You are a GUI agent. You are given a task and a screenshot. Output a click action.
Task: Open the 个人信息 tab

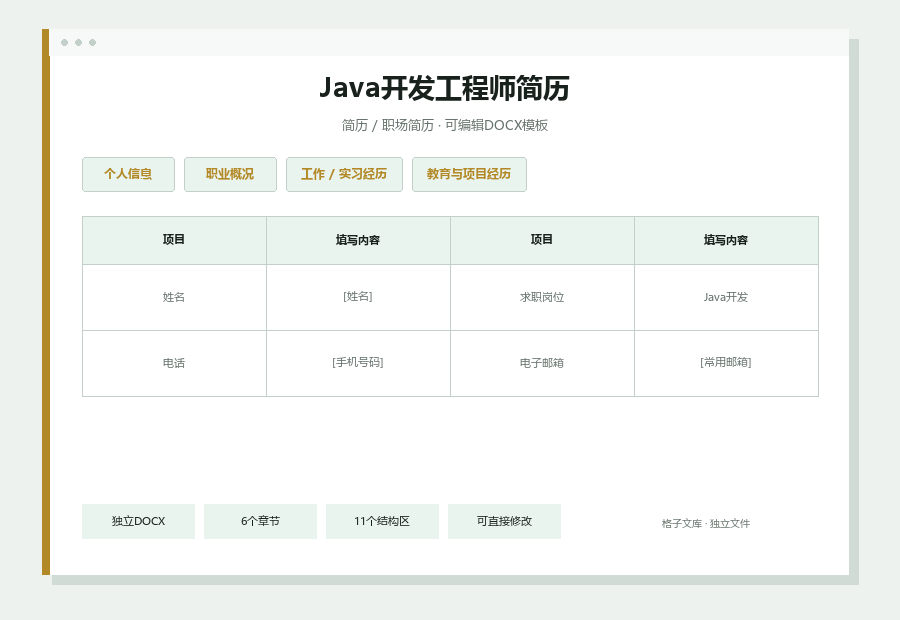(x=128, y=175)
